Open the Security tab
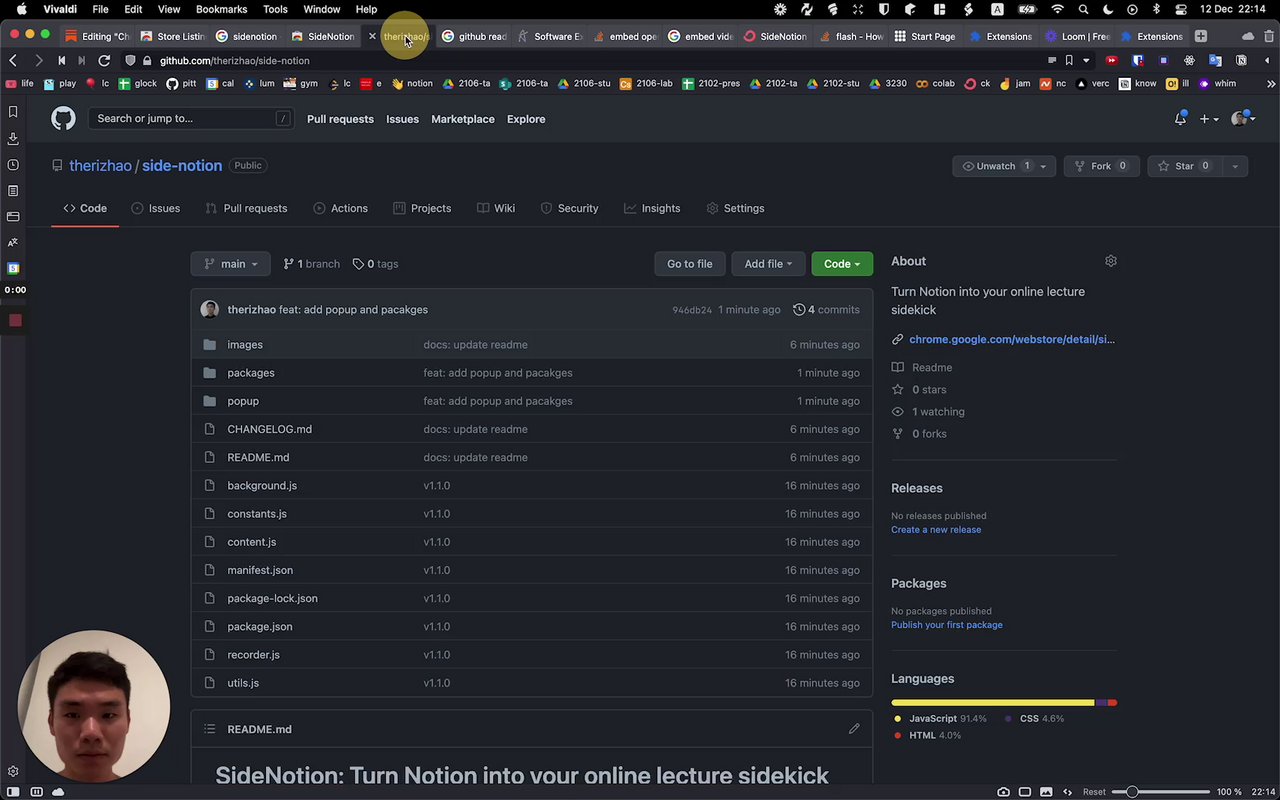1280x800 pixels. (569, 208)
